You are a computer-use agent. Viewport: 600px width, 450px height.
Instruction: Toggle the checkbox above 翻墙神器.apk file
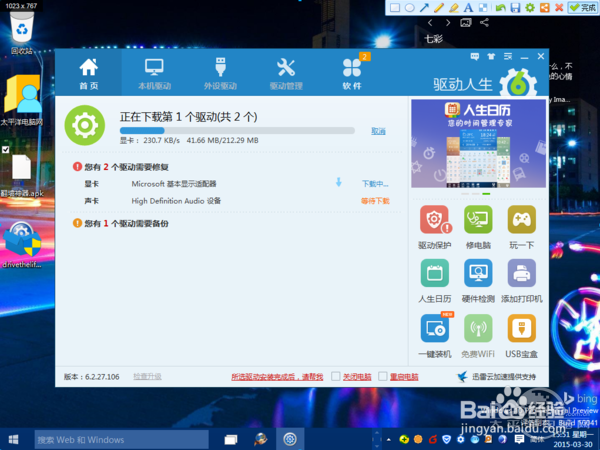tap(5, 149)
